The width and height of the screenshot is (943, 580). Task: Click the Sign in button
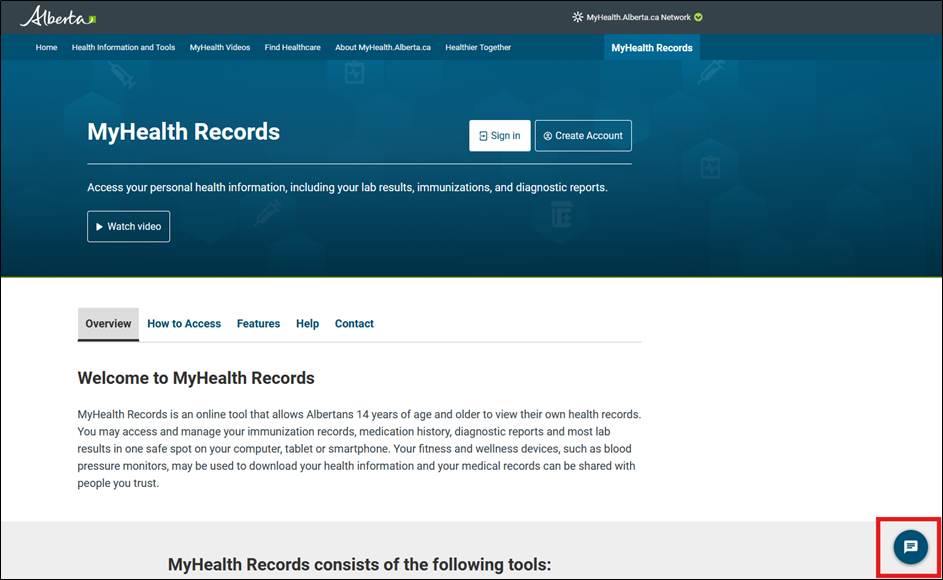(500, 136)
